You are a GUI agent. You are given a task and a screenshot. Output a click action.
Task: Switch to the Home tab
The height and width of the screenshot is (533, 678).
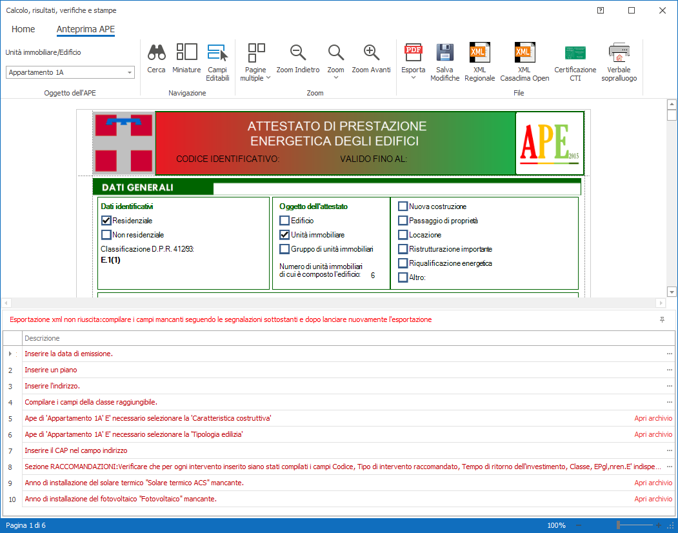coord(23,29)
